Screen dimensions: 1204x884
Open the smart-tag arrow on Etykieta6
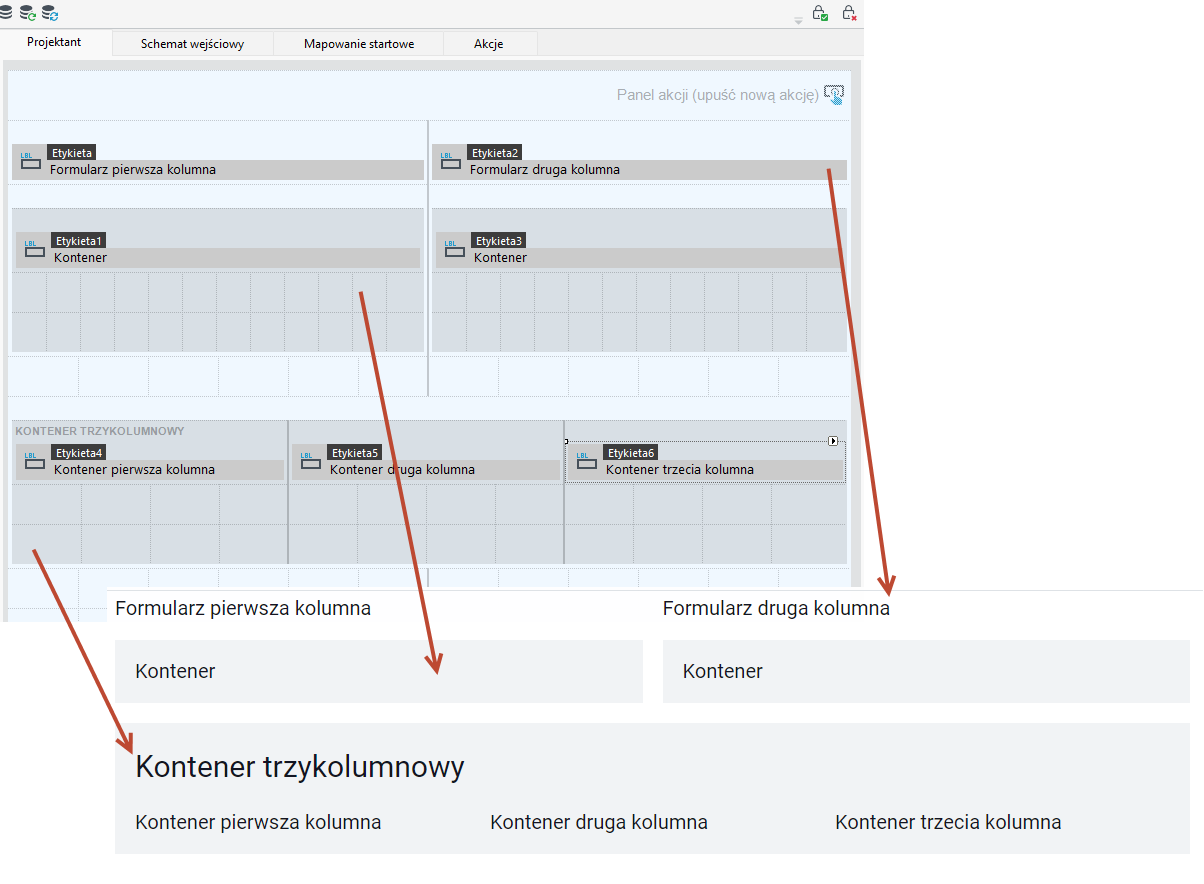834,441
